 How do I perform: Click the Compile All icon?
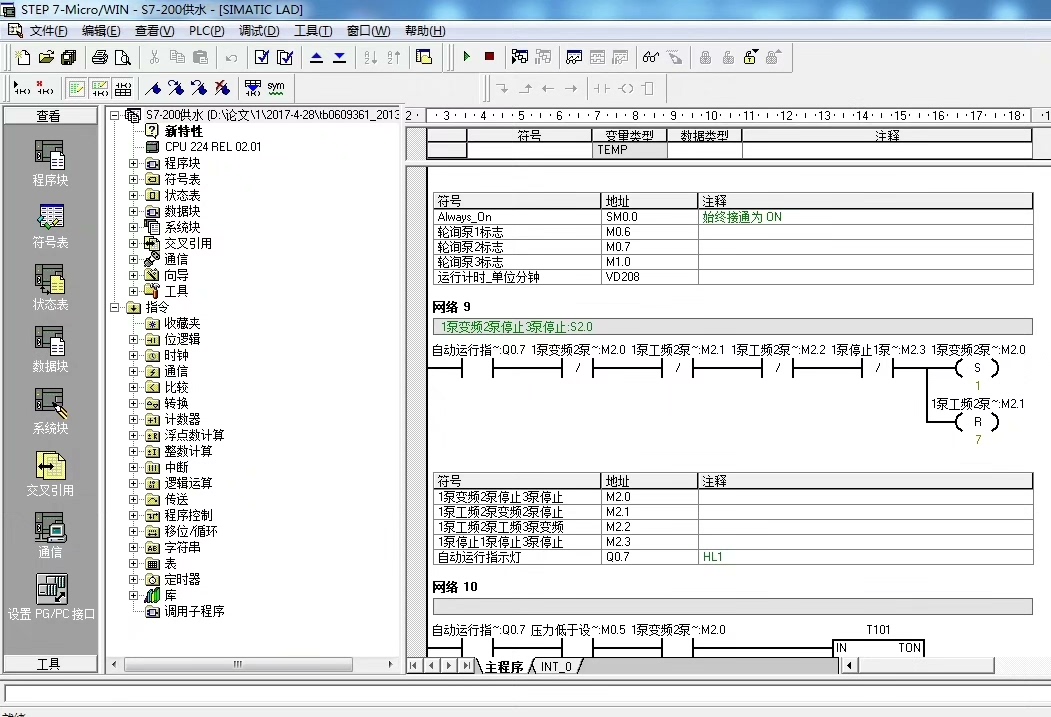[285, 58]
